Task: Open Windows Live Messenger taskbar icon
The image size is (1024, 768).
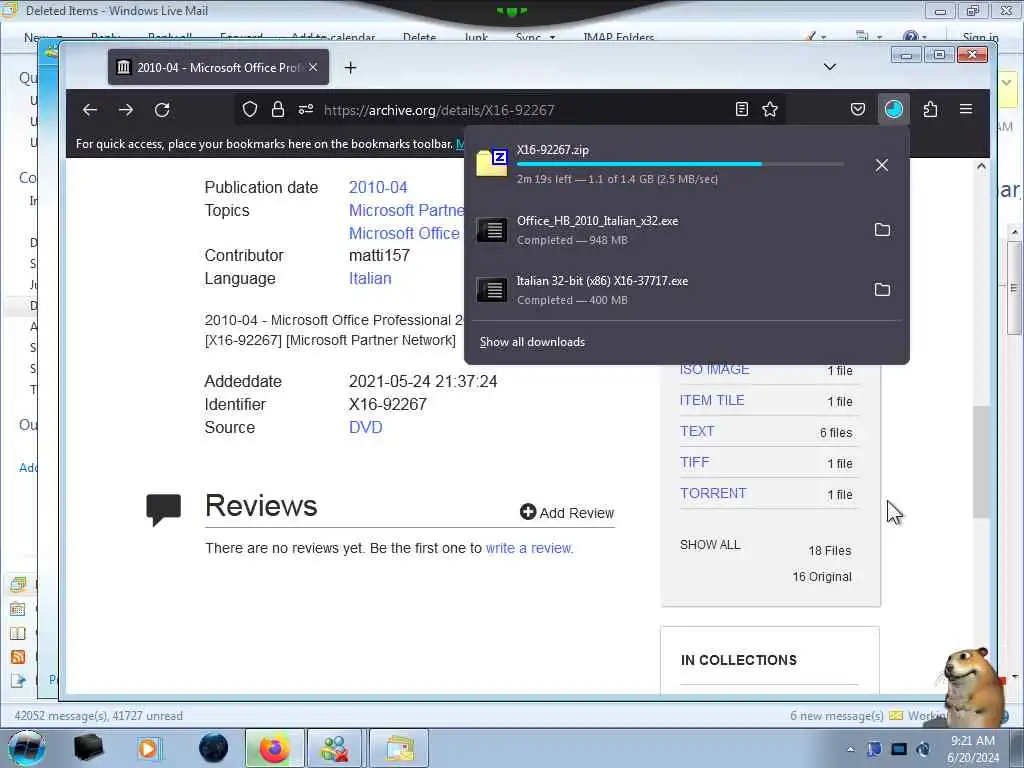Action: coord(334,748)
